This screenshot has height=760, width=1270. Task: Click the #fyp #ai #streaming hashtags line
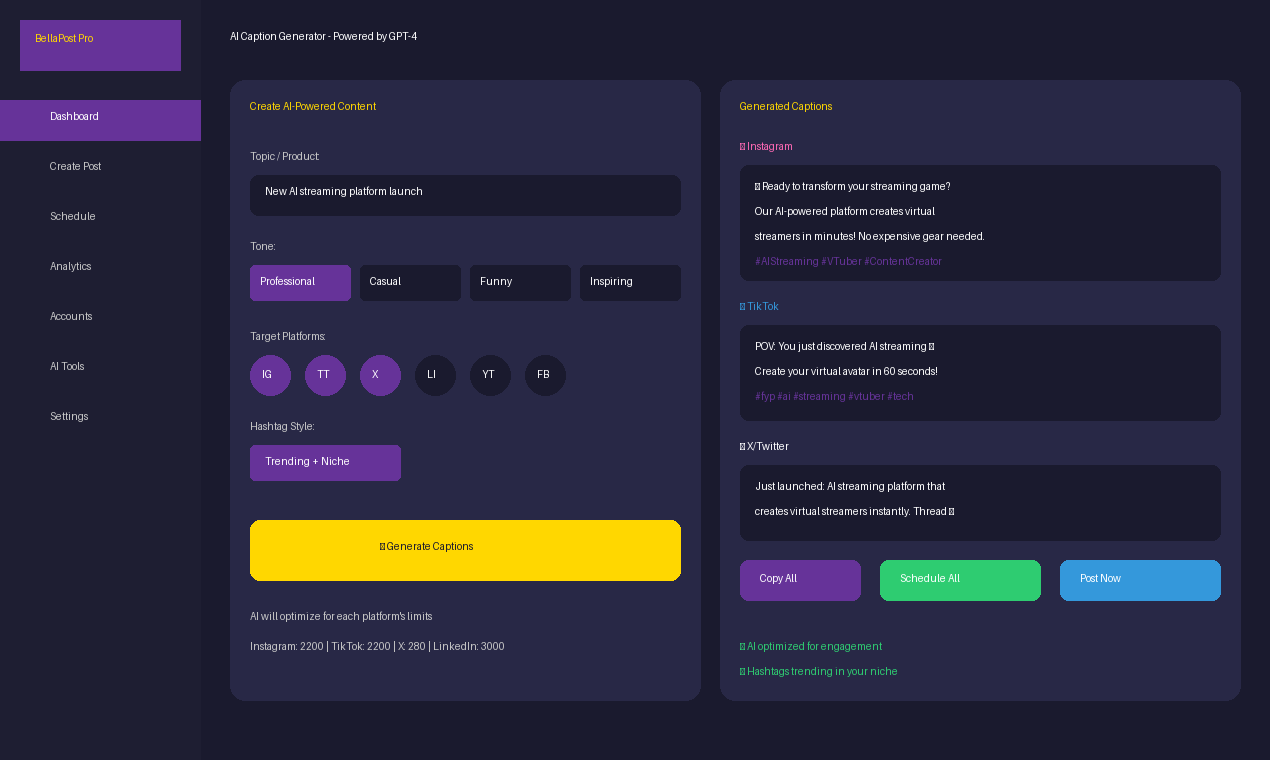834,396
